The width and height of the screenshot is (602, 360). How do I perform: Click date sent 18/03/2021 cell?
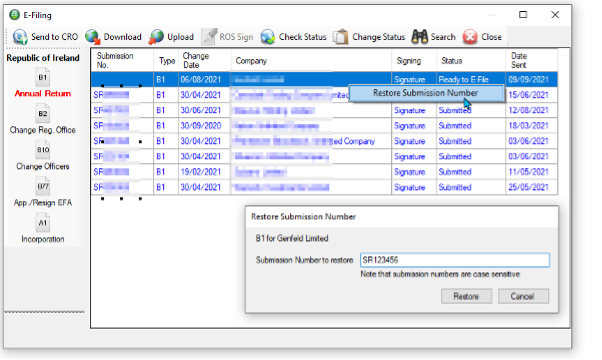pos(531,126)
